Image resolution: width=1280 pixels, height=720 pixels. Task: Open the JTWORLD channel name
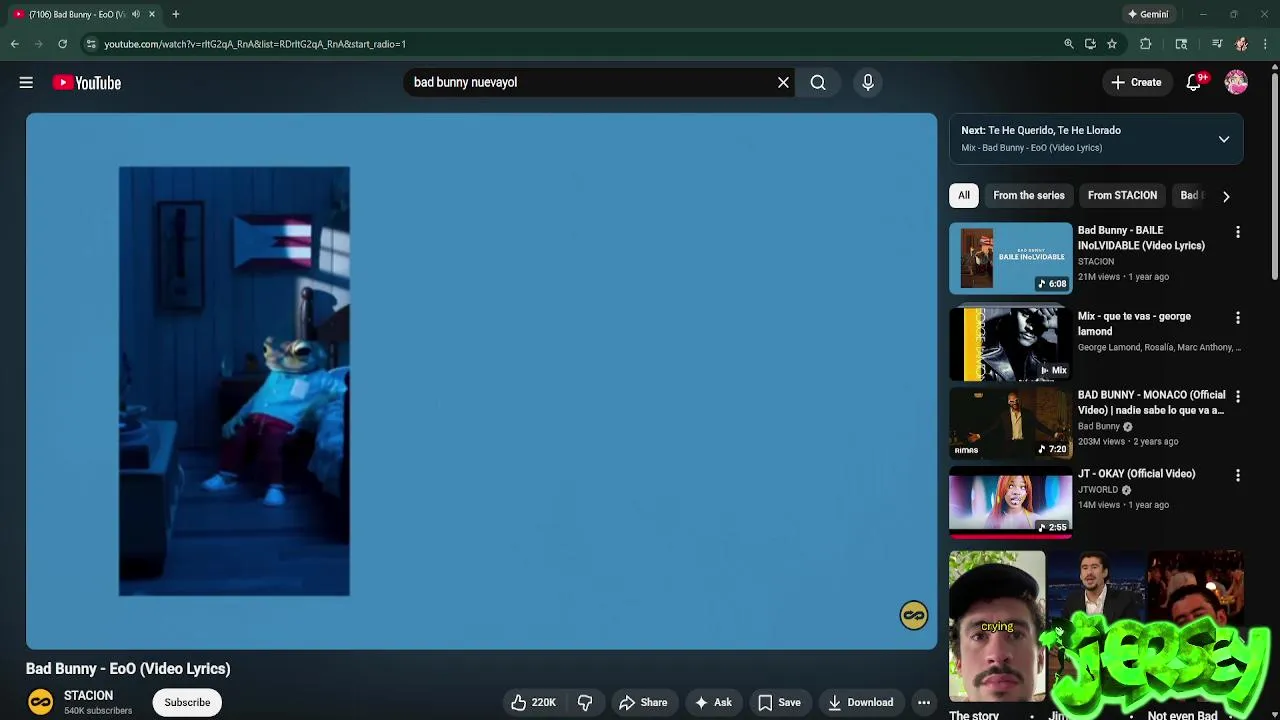point(1098,490)
